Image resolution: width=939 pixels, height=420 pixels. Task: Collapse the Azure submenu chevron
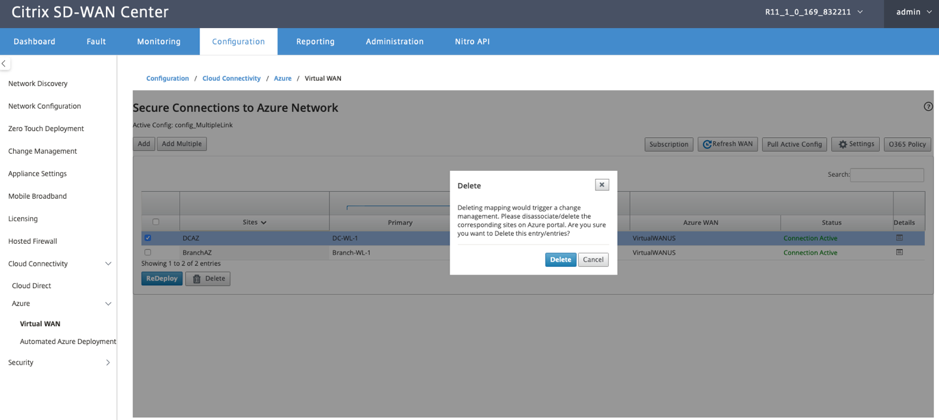(108, 304)
